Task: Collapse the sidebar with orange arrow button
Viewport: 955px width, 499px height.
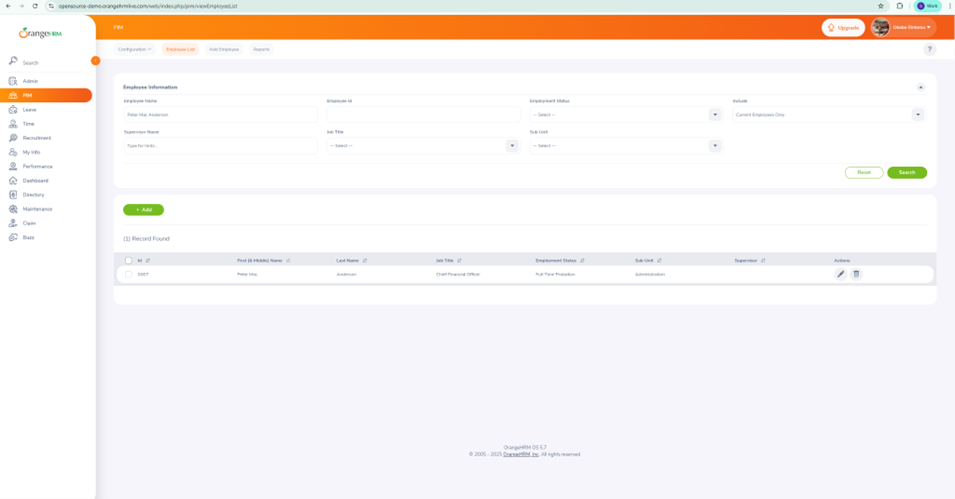Action: pos(96,61)
